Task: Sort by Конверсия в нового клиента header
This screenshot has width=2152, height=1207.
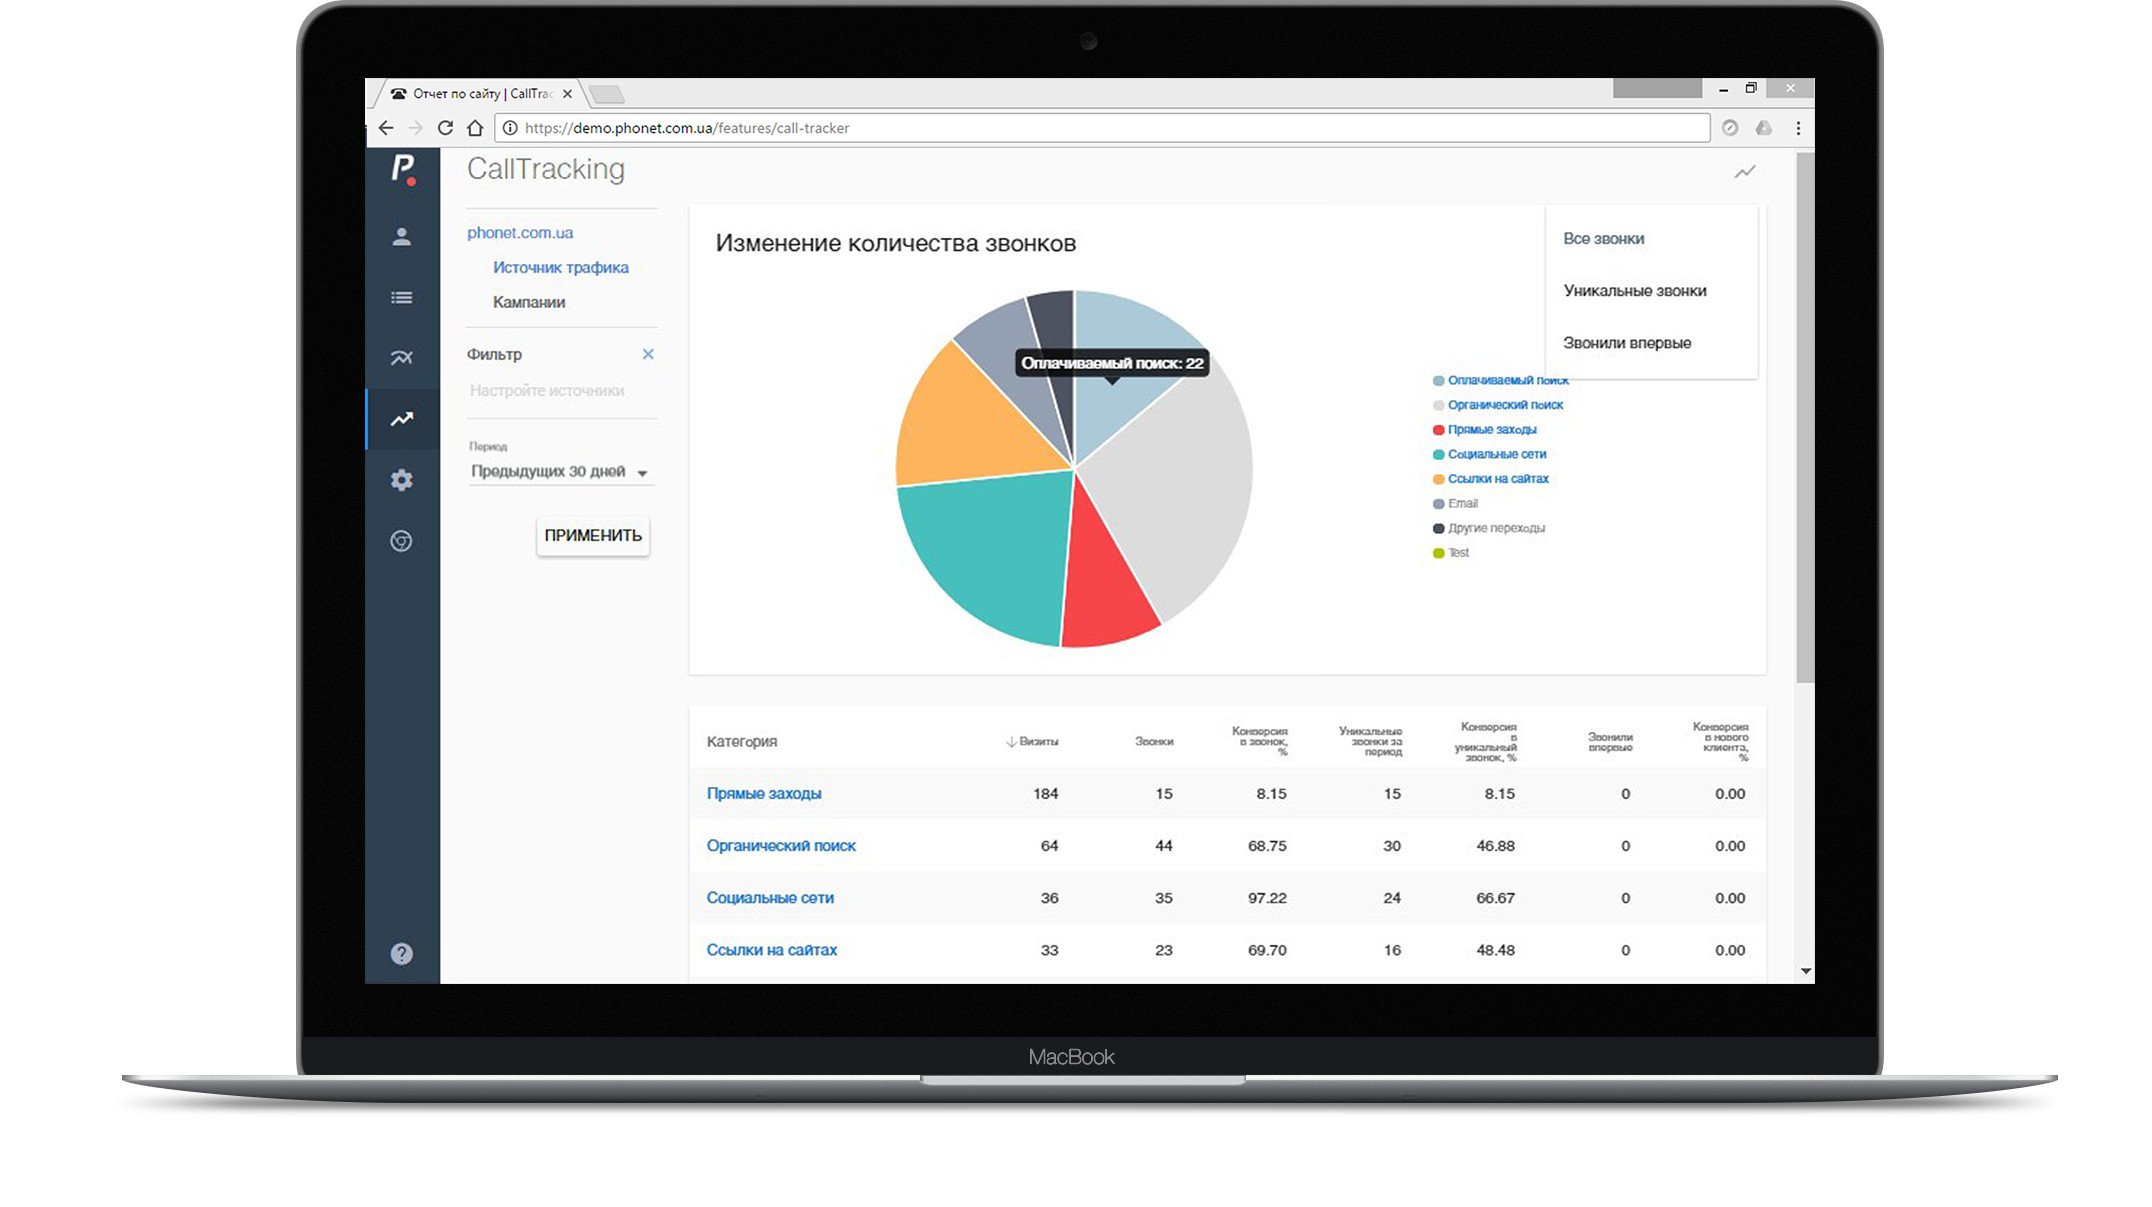Action: point(1720,742)
